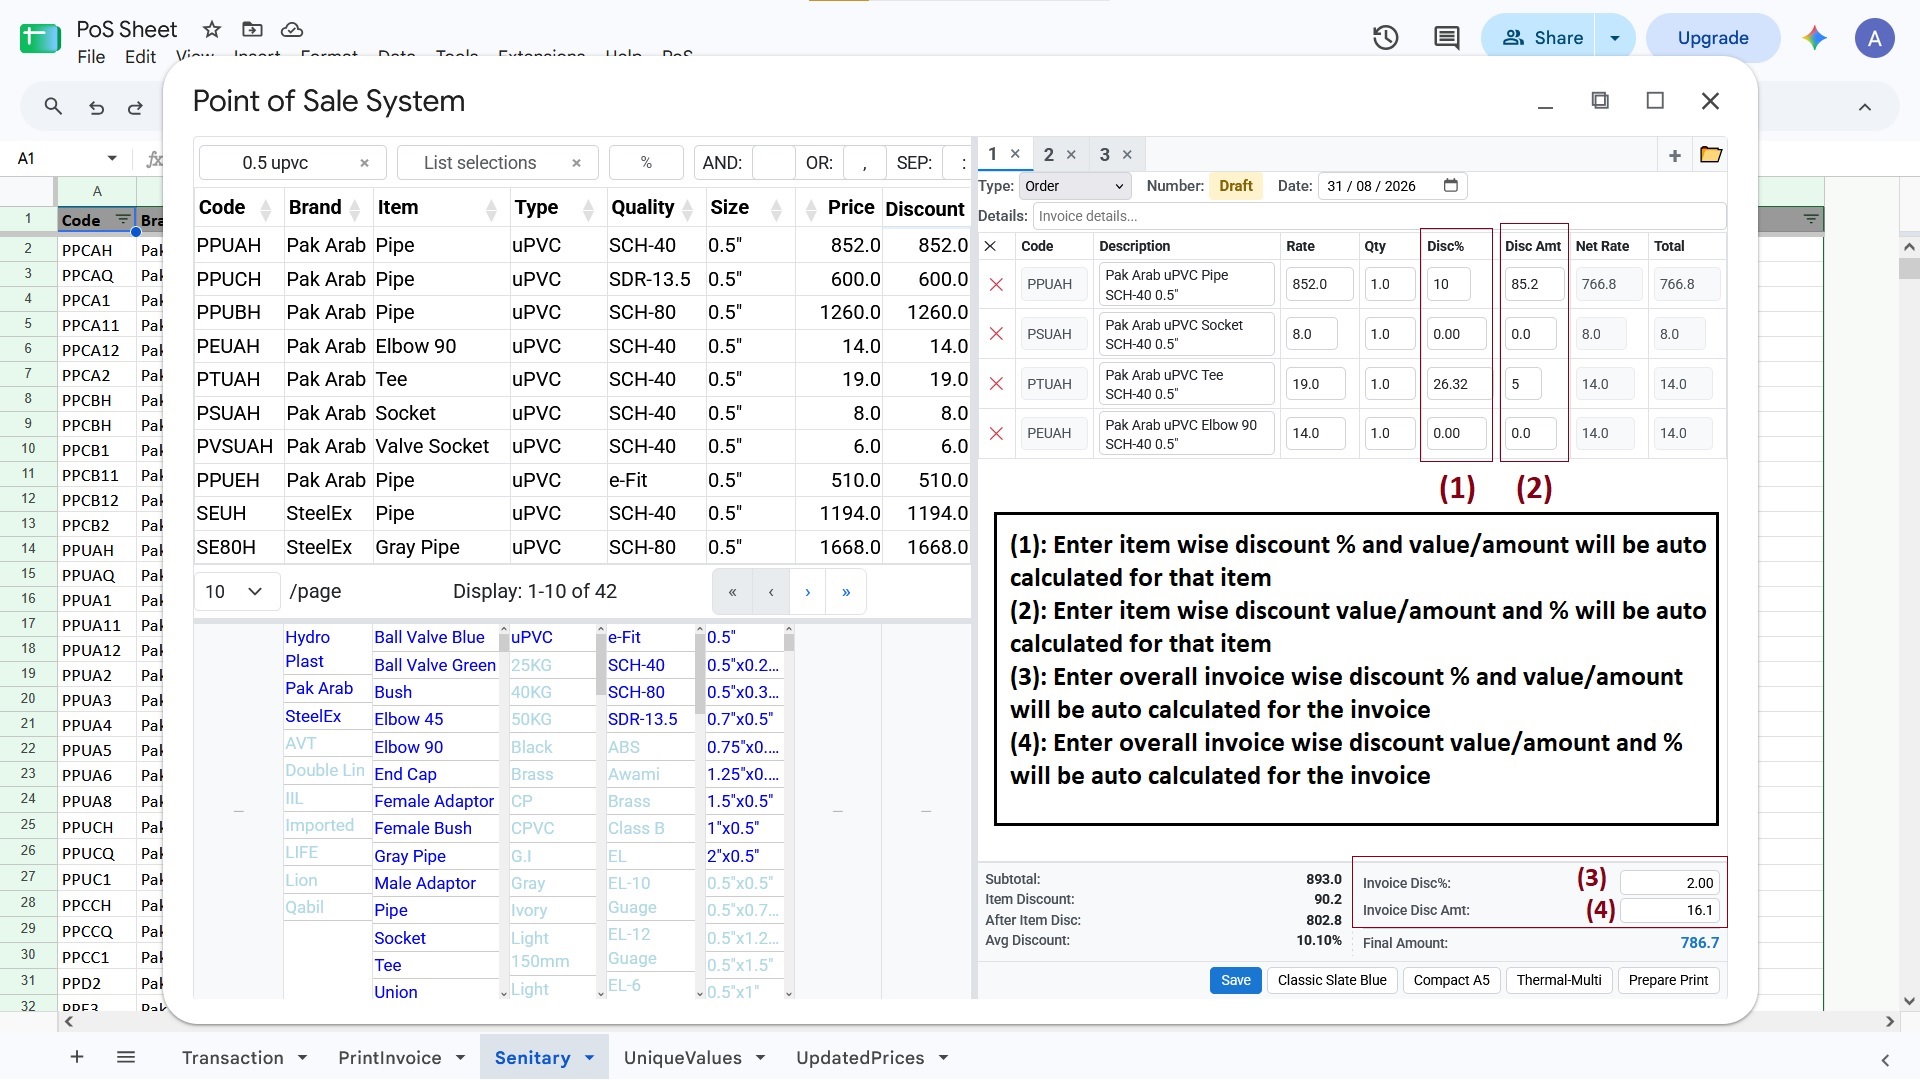This screenshot has height=1080, width=1920.
Task: Remove the PSUAH invoice line
Action: pyautogui.click(x=996, y=334)
